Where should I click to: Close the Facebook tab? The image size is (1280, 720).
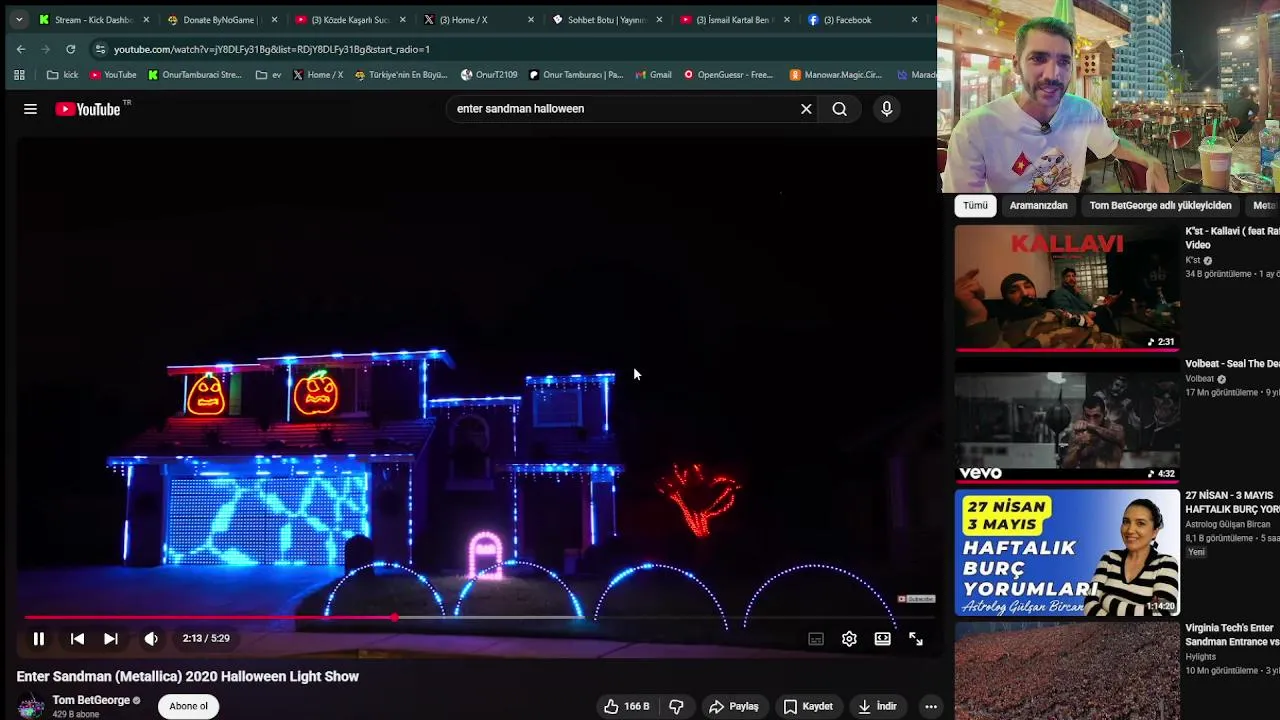914,20
